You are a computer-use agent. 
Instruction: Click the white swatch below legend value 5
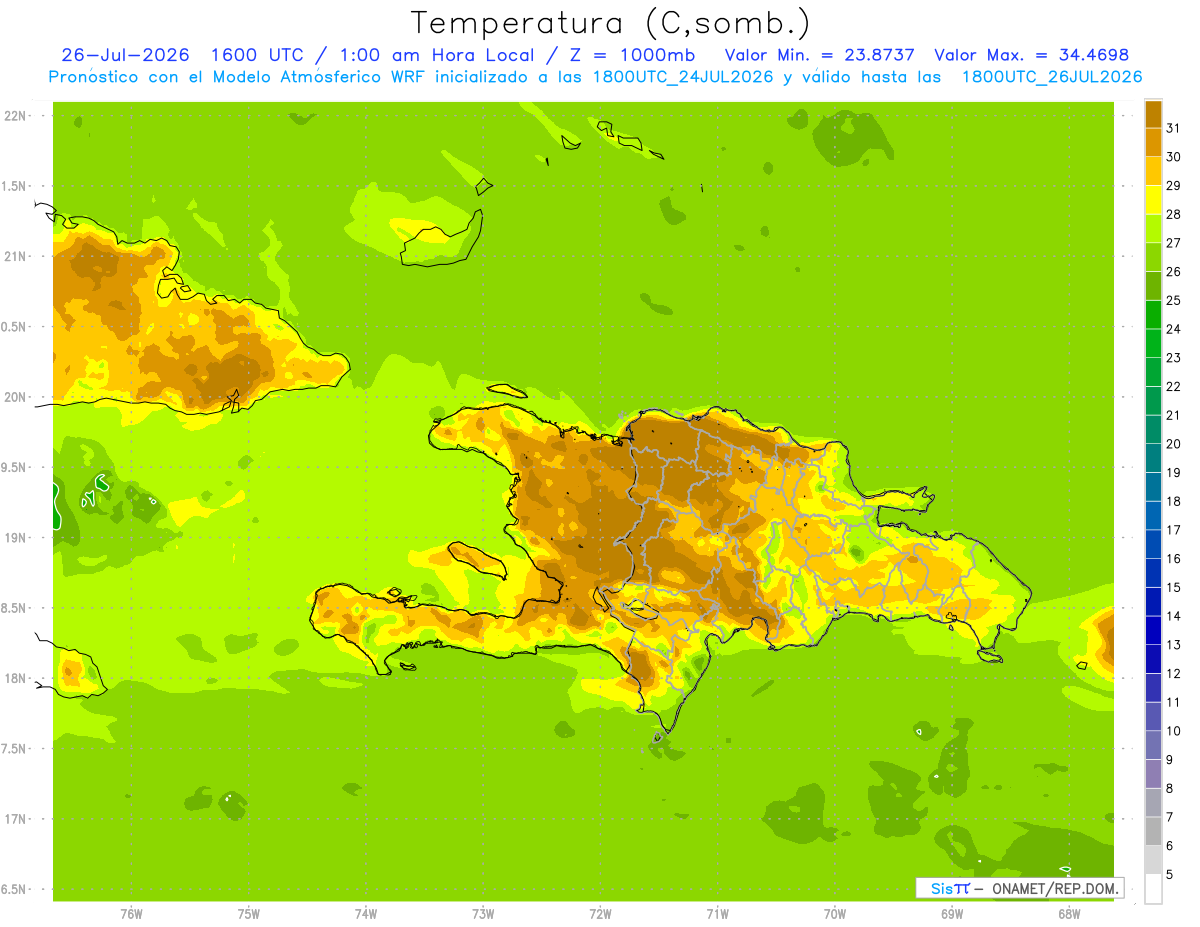tap(1153, 889)
